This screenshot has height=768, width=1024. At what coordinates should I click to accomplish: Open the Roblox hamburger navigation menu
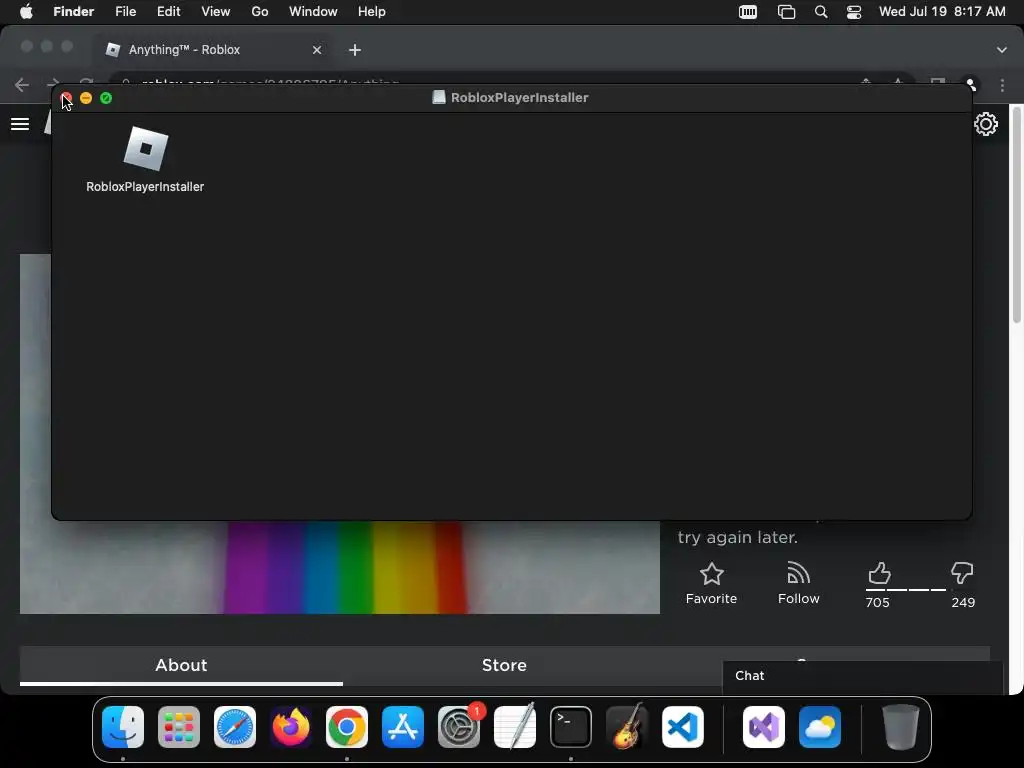click(x=20, y=124)
